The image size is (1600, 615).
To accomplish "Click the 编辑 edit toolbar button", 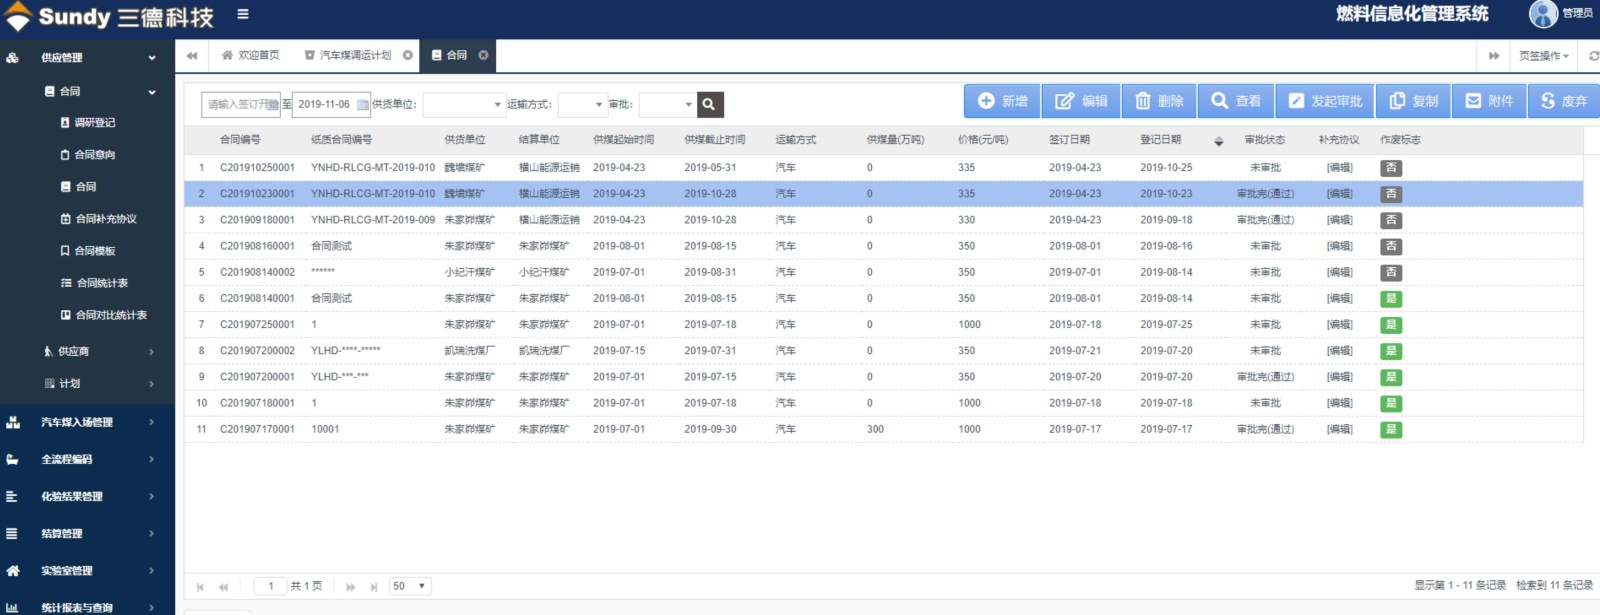I will [1081, 101].
